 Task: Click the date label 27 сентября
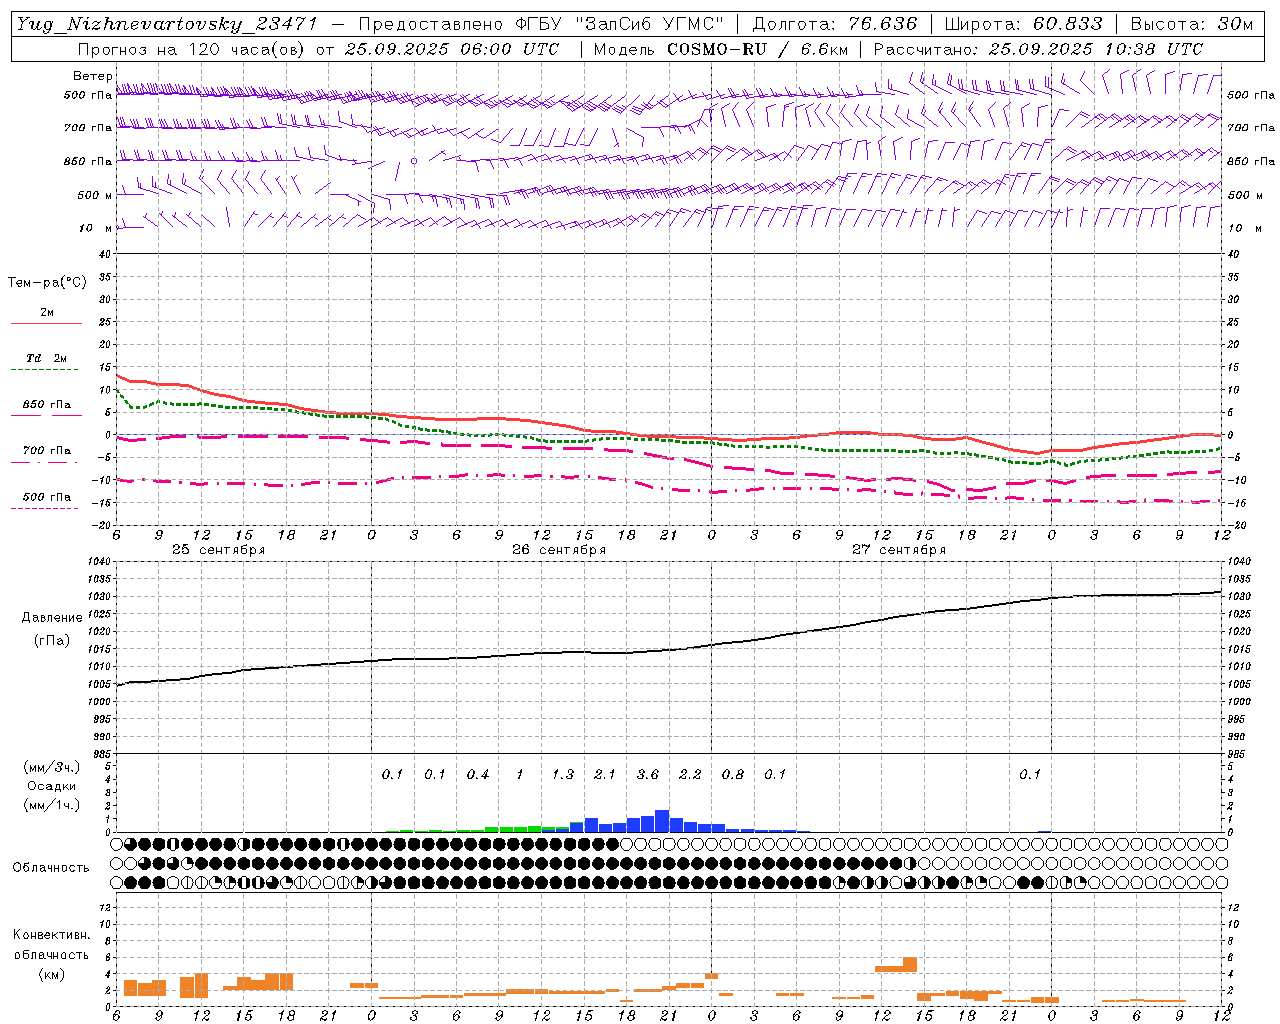[899, 550]
